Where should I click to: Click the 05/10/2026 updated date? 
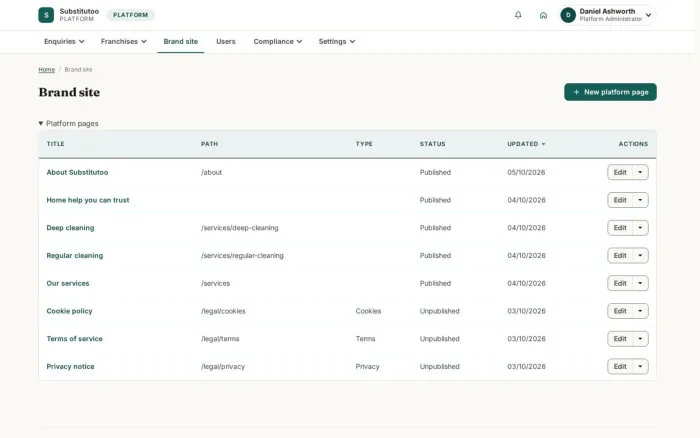(x=526, y=172)
